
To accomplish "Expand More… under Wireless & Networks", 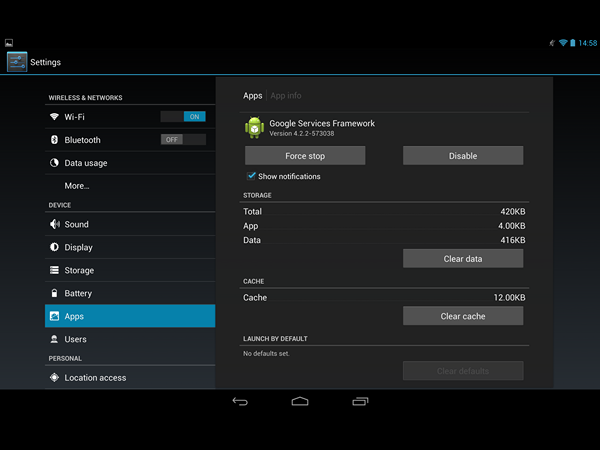I will [77, 186].
